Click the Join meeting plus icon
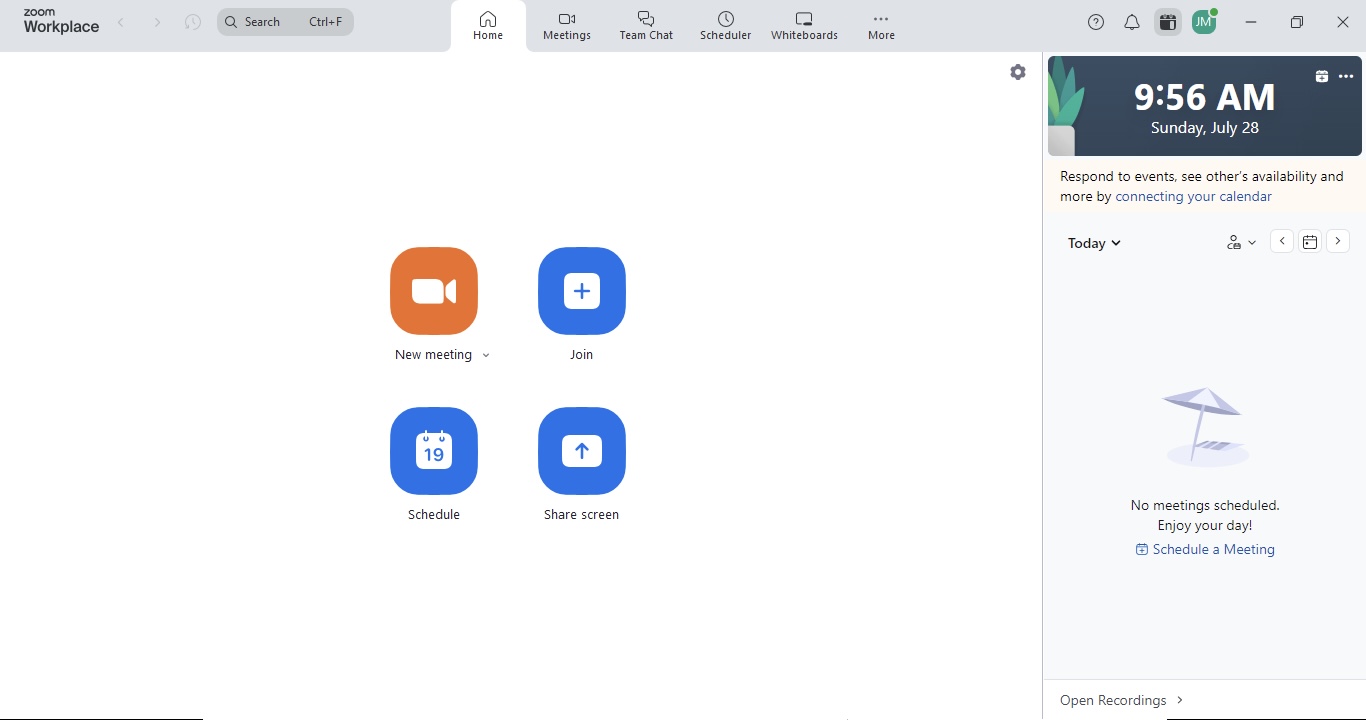This screenshot has width=1366, height=720. point(582,291)
